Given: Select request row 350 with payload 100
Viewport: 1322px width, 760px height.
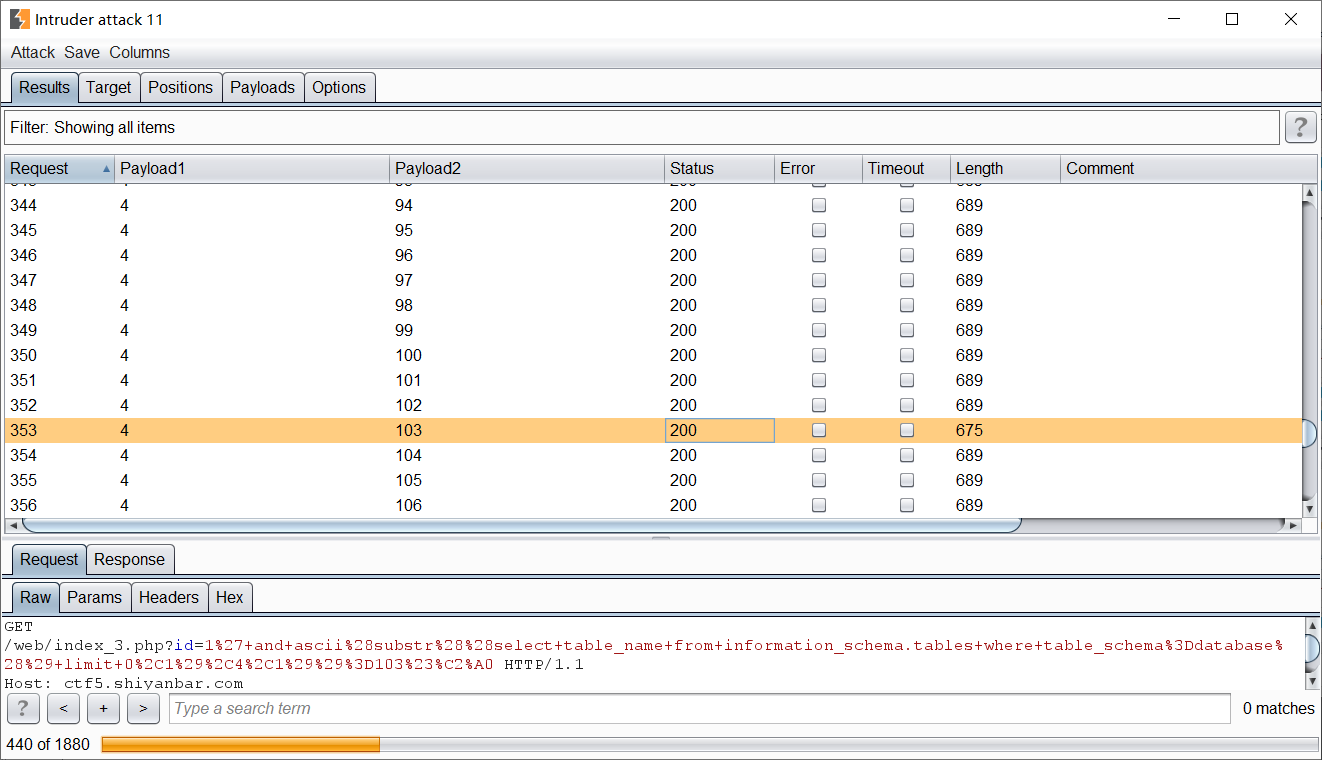Looking at the screenshot, I should point(653,355).
